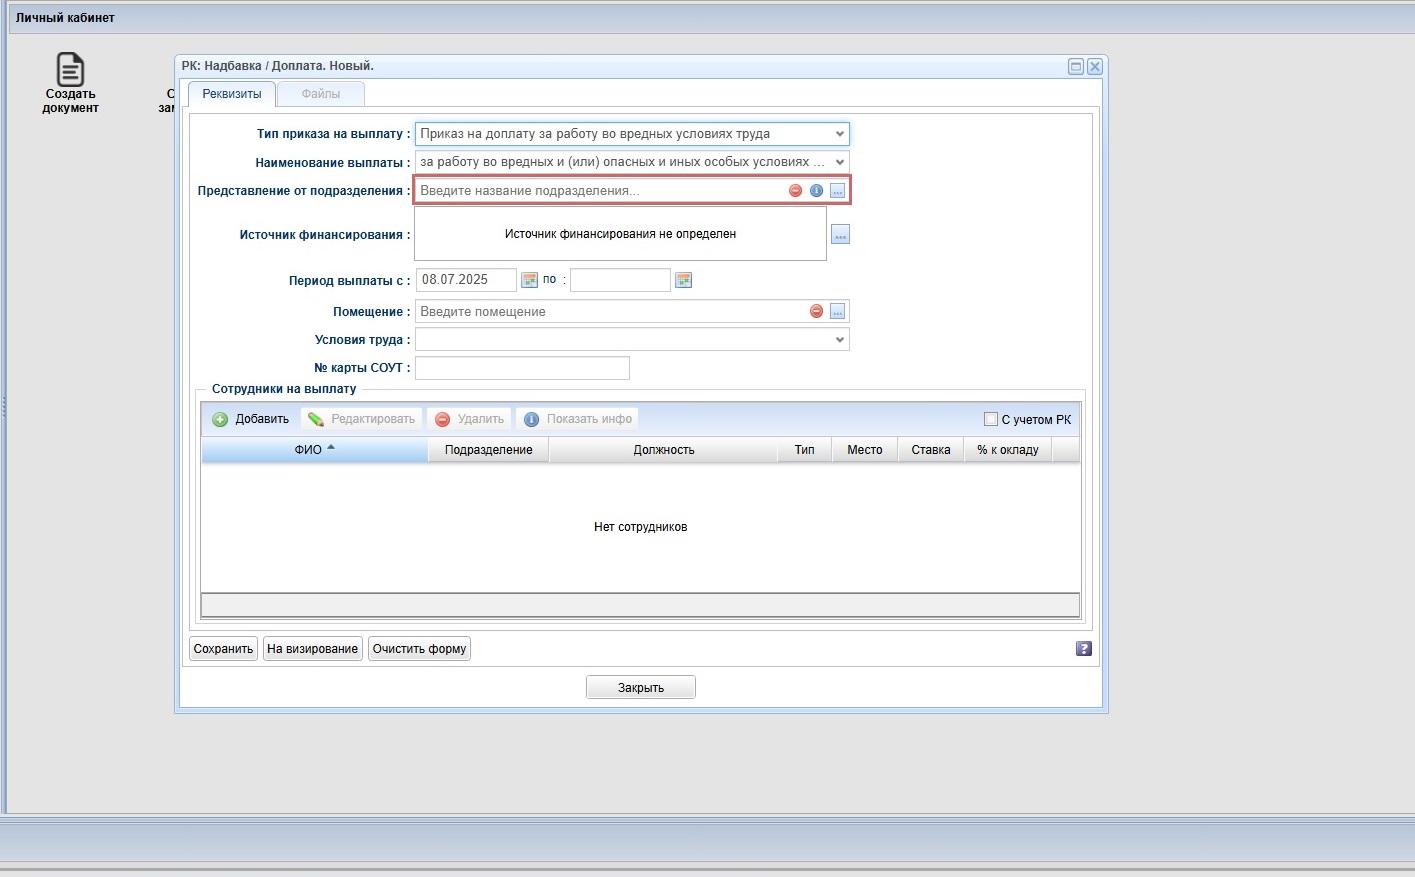
Task: Click Подразделение column header
Action: coord(489,450)
